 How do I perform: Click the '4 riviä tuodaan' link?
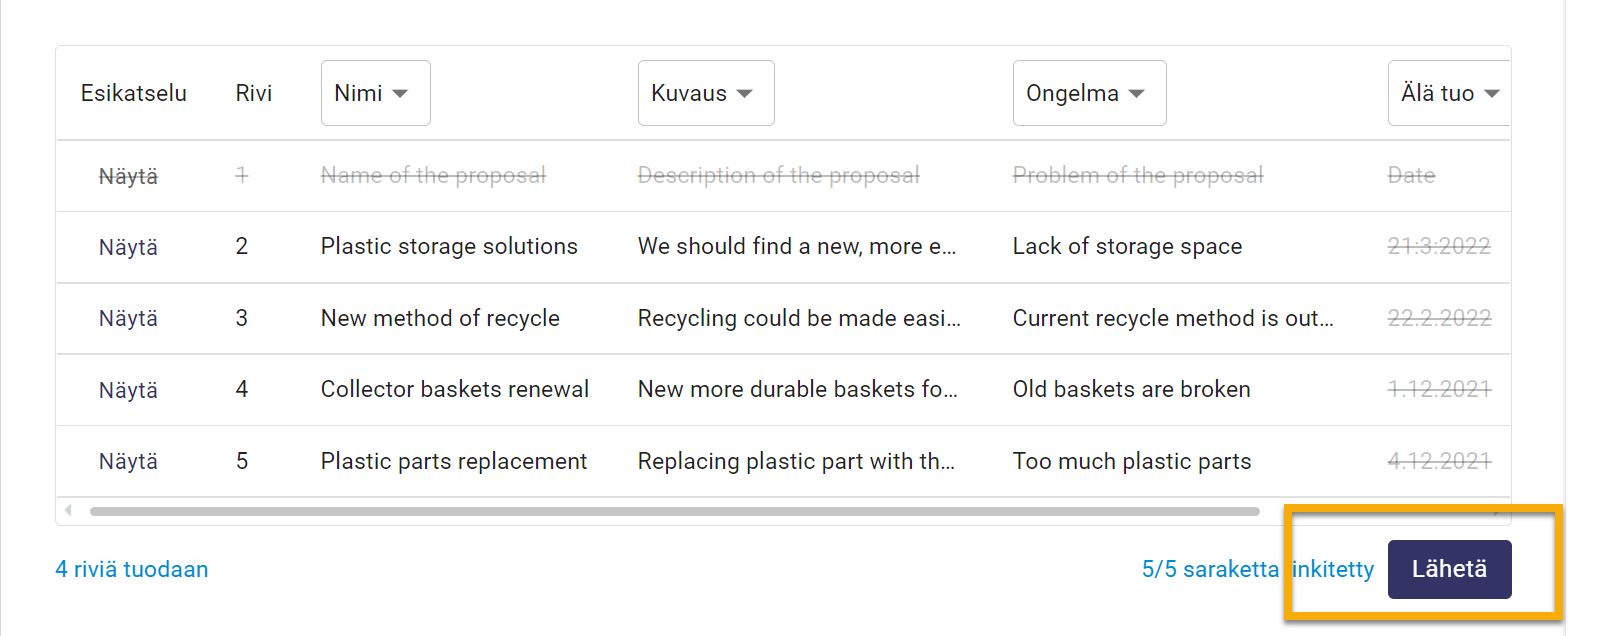pos(132,569)
